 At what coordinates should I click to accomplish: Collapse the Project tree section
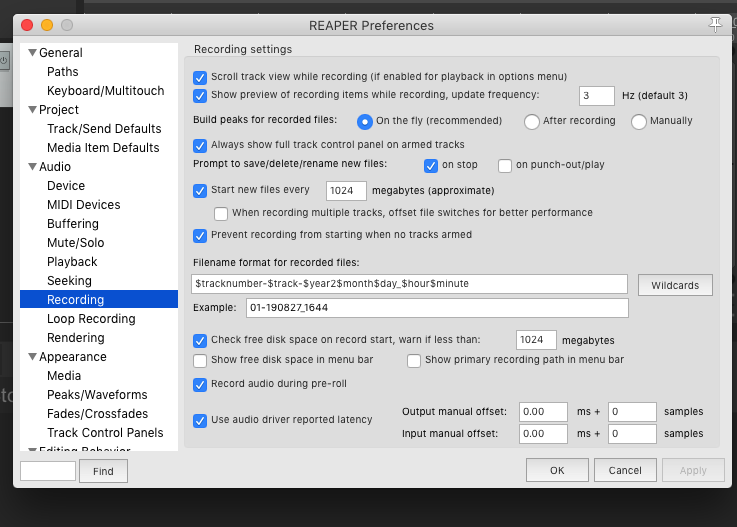[x=32, y=110]
